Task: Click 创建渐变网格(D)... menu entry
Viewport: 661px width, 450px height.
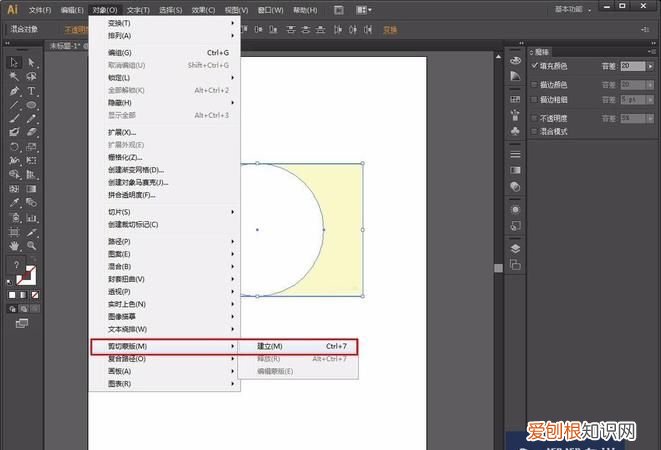Action: pyautogui.click(x=164, y=170)
